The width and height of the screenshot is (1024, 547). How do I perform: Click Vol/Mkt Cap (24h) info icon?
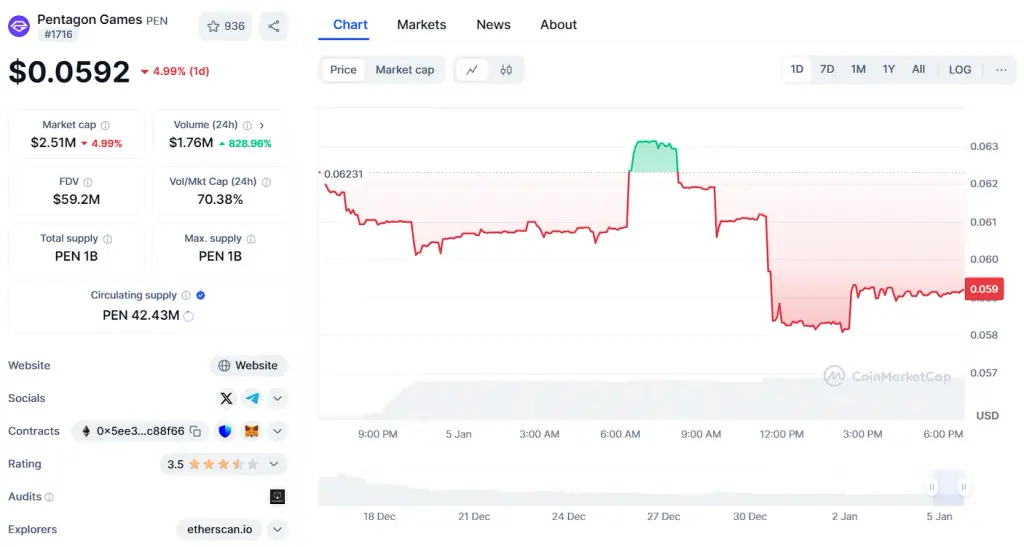(x=266, y=182)
